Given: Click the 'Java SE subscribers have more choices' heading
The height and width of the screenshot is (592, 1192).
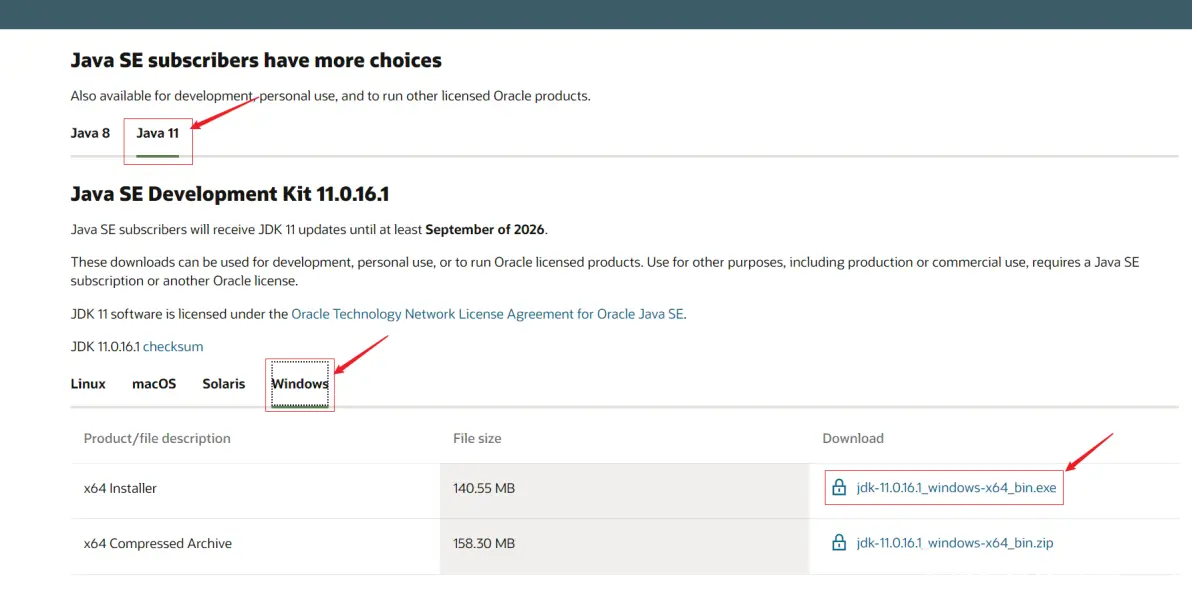Looking at the screenshot, I should (256, 60).
